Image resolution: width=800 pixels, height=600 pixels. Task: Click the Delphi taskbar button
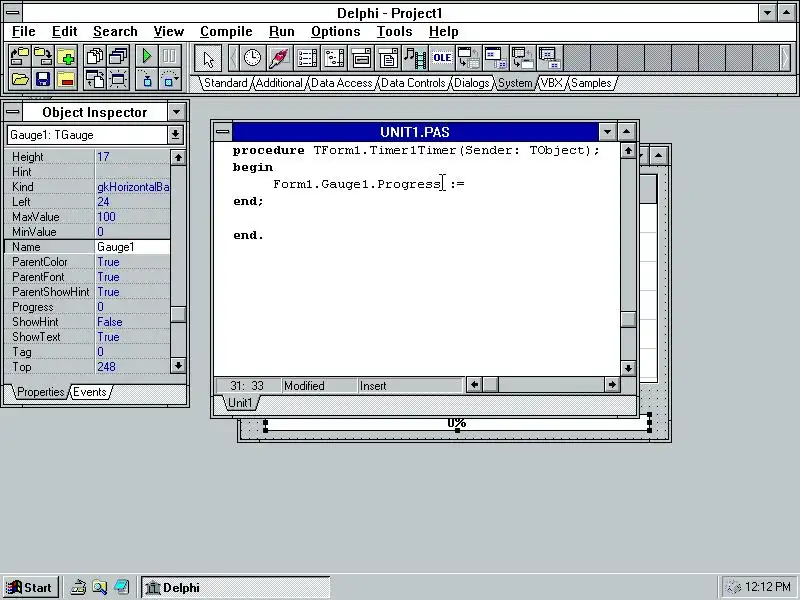click(236, 587)
